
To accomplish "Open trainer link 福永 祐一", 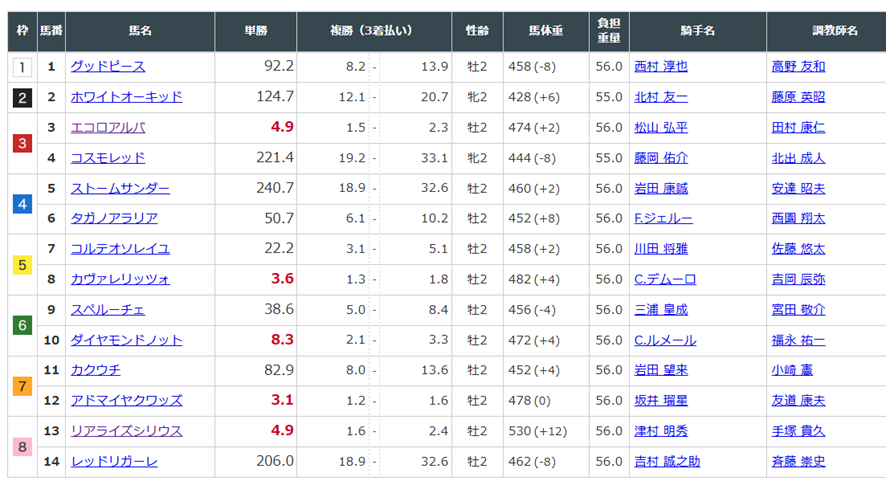I will pos(798,340).
